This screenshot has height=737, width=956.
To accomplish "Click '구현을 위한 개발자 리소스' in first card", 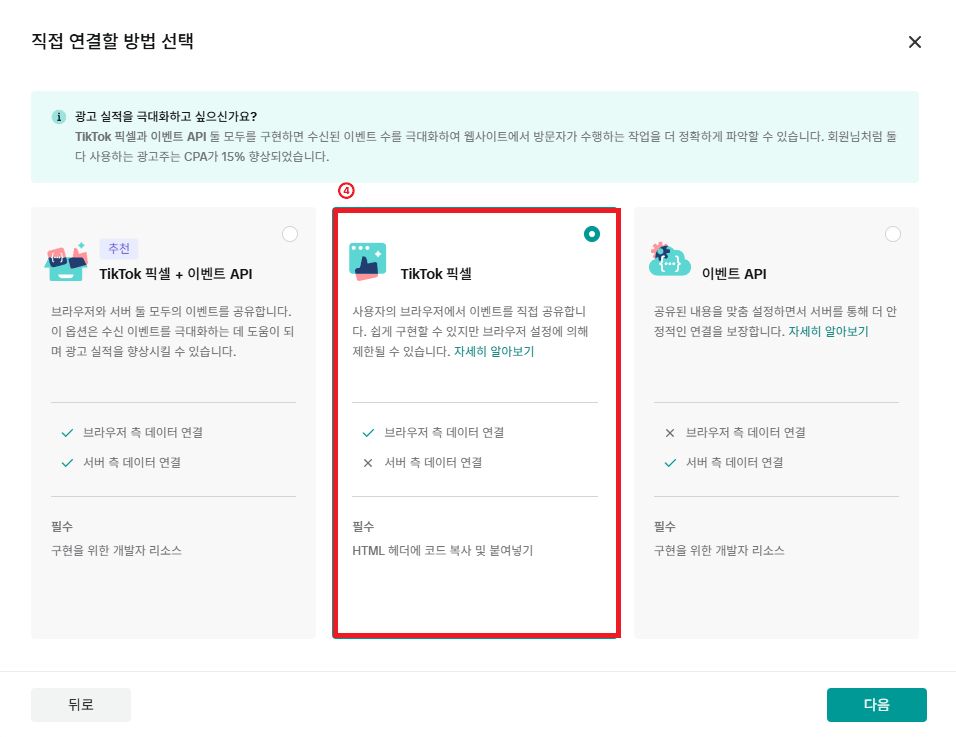I will (x=116, y=550).
